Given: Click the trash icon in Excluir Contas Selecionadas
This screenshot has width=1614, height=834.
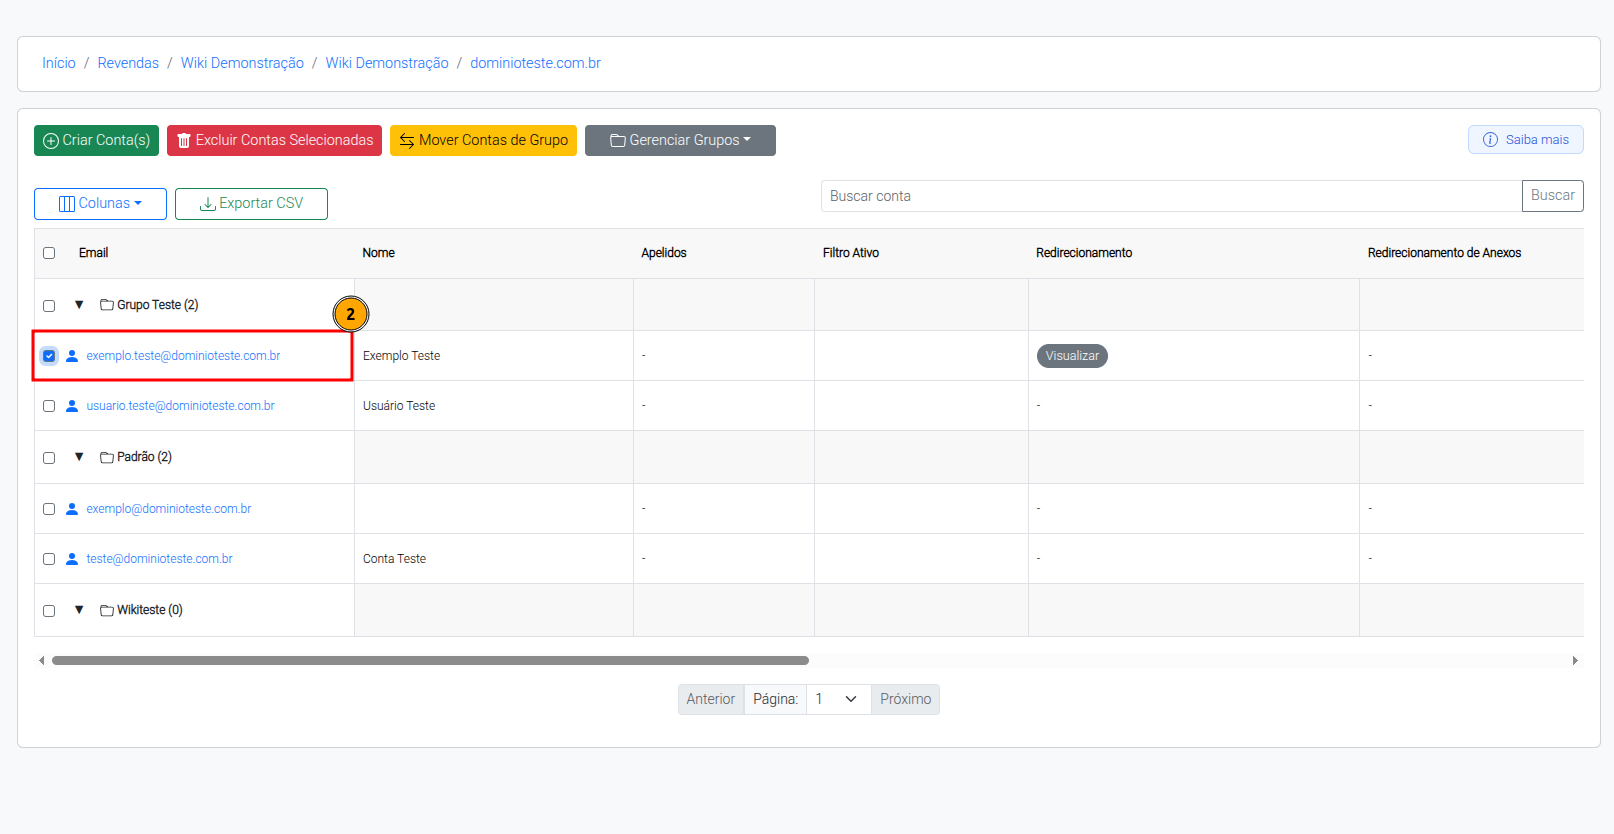Looking at the screenshot, I should 184,141.
